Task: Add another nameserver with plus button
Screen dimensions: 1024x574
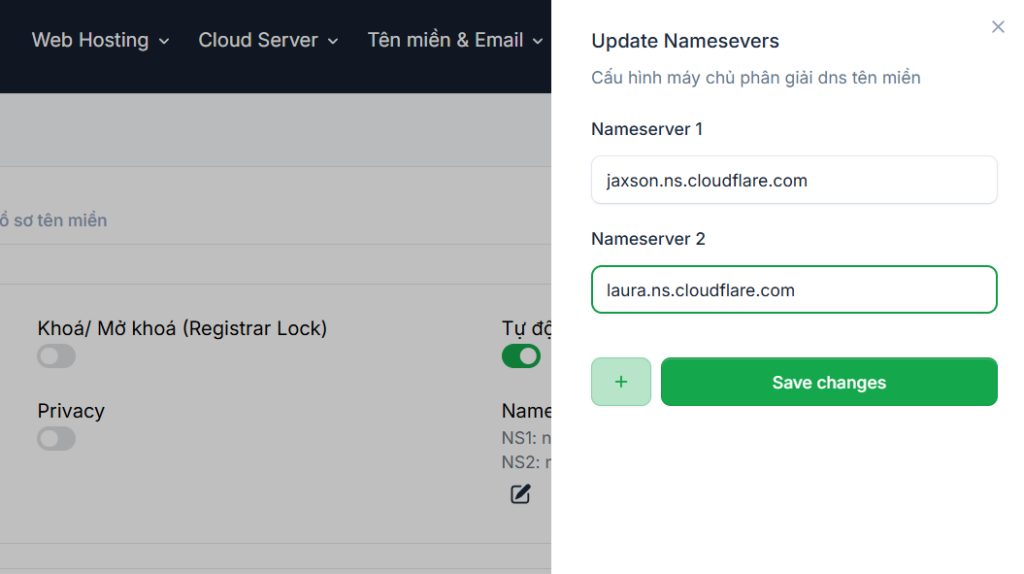Action: click(620, 381)
